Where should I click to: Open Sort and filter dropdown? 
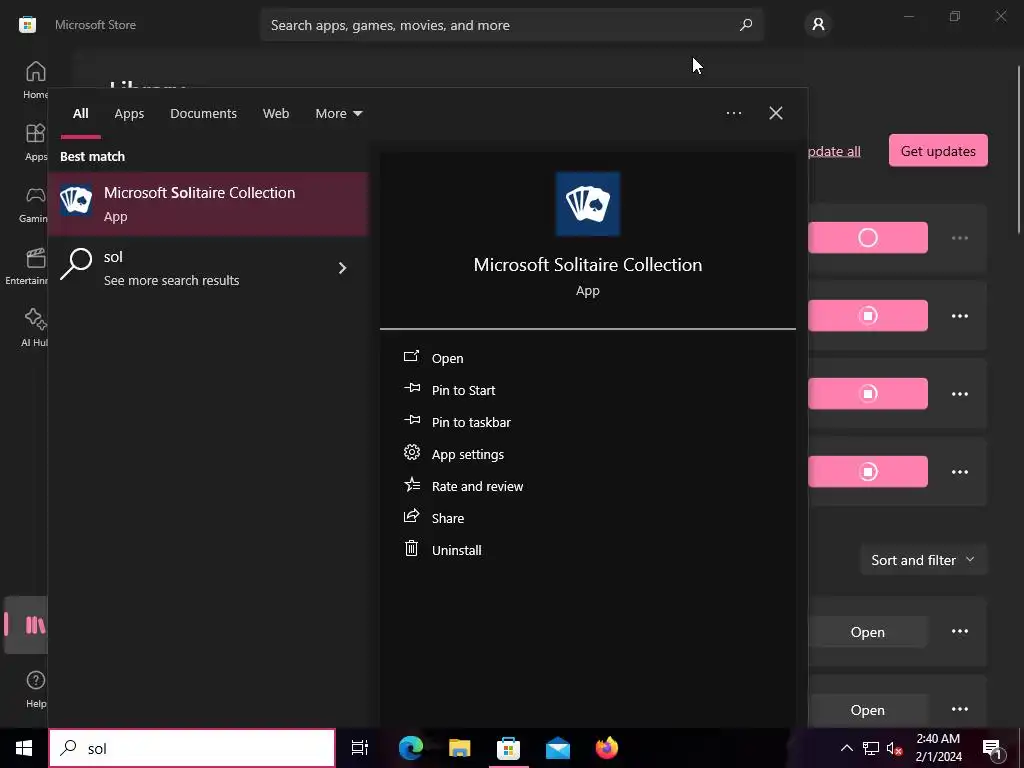[x=923, y=560]
